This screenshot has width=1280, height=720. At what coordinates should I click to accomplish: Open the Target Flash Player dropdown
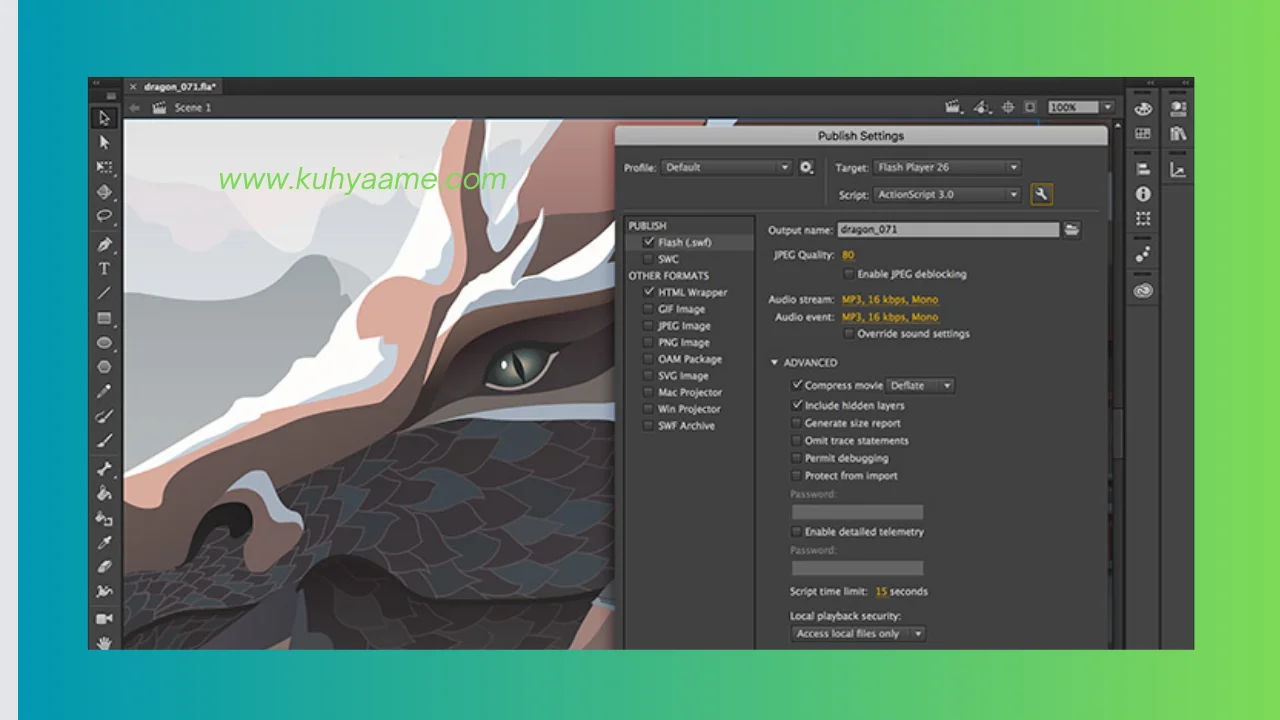coord(947,168)
